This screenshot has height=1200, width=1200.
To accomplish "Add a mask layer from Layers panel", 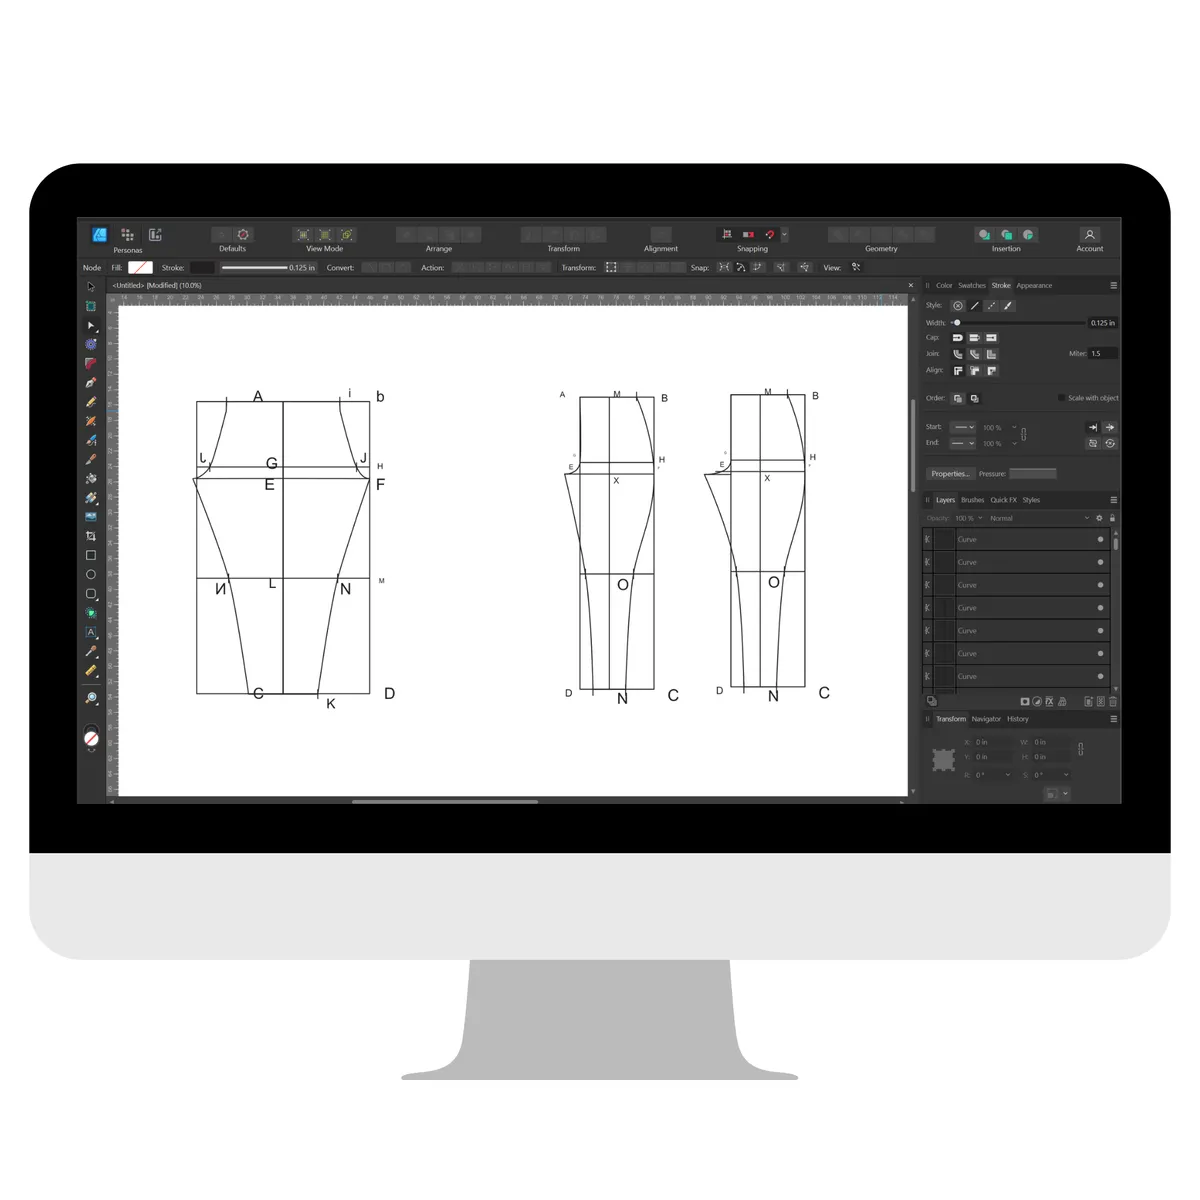I will click(1024, 702).
